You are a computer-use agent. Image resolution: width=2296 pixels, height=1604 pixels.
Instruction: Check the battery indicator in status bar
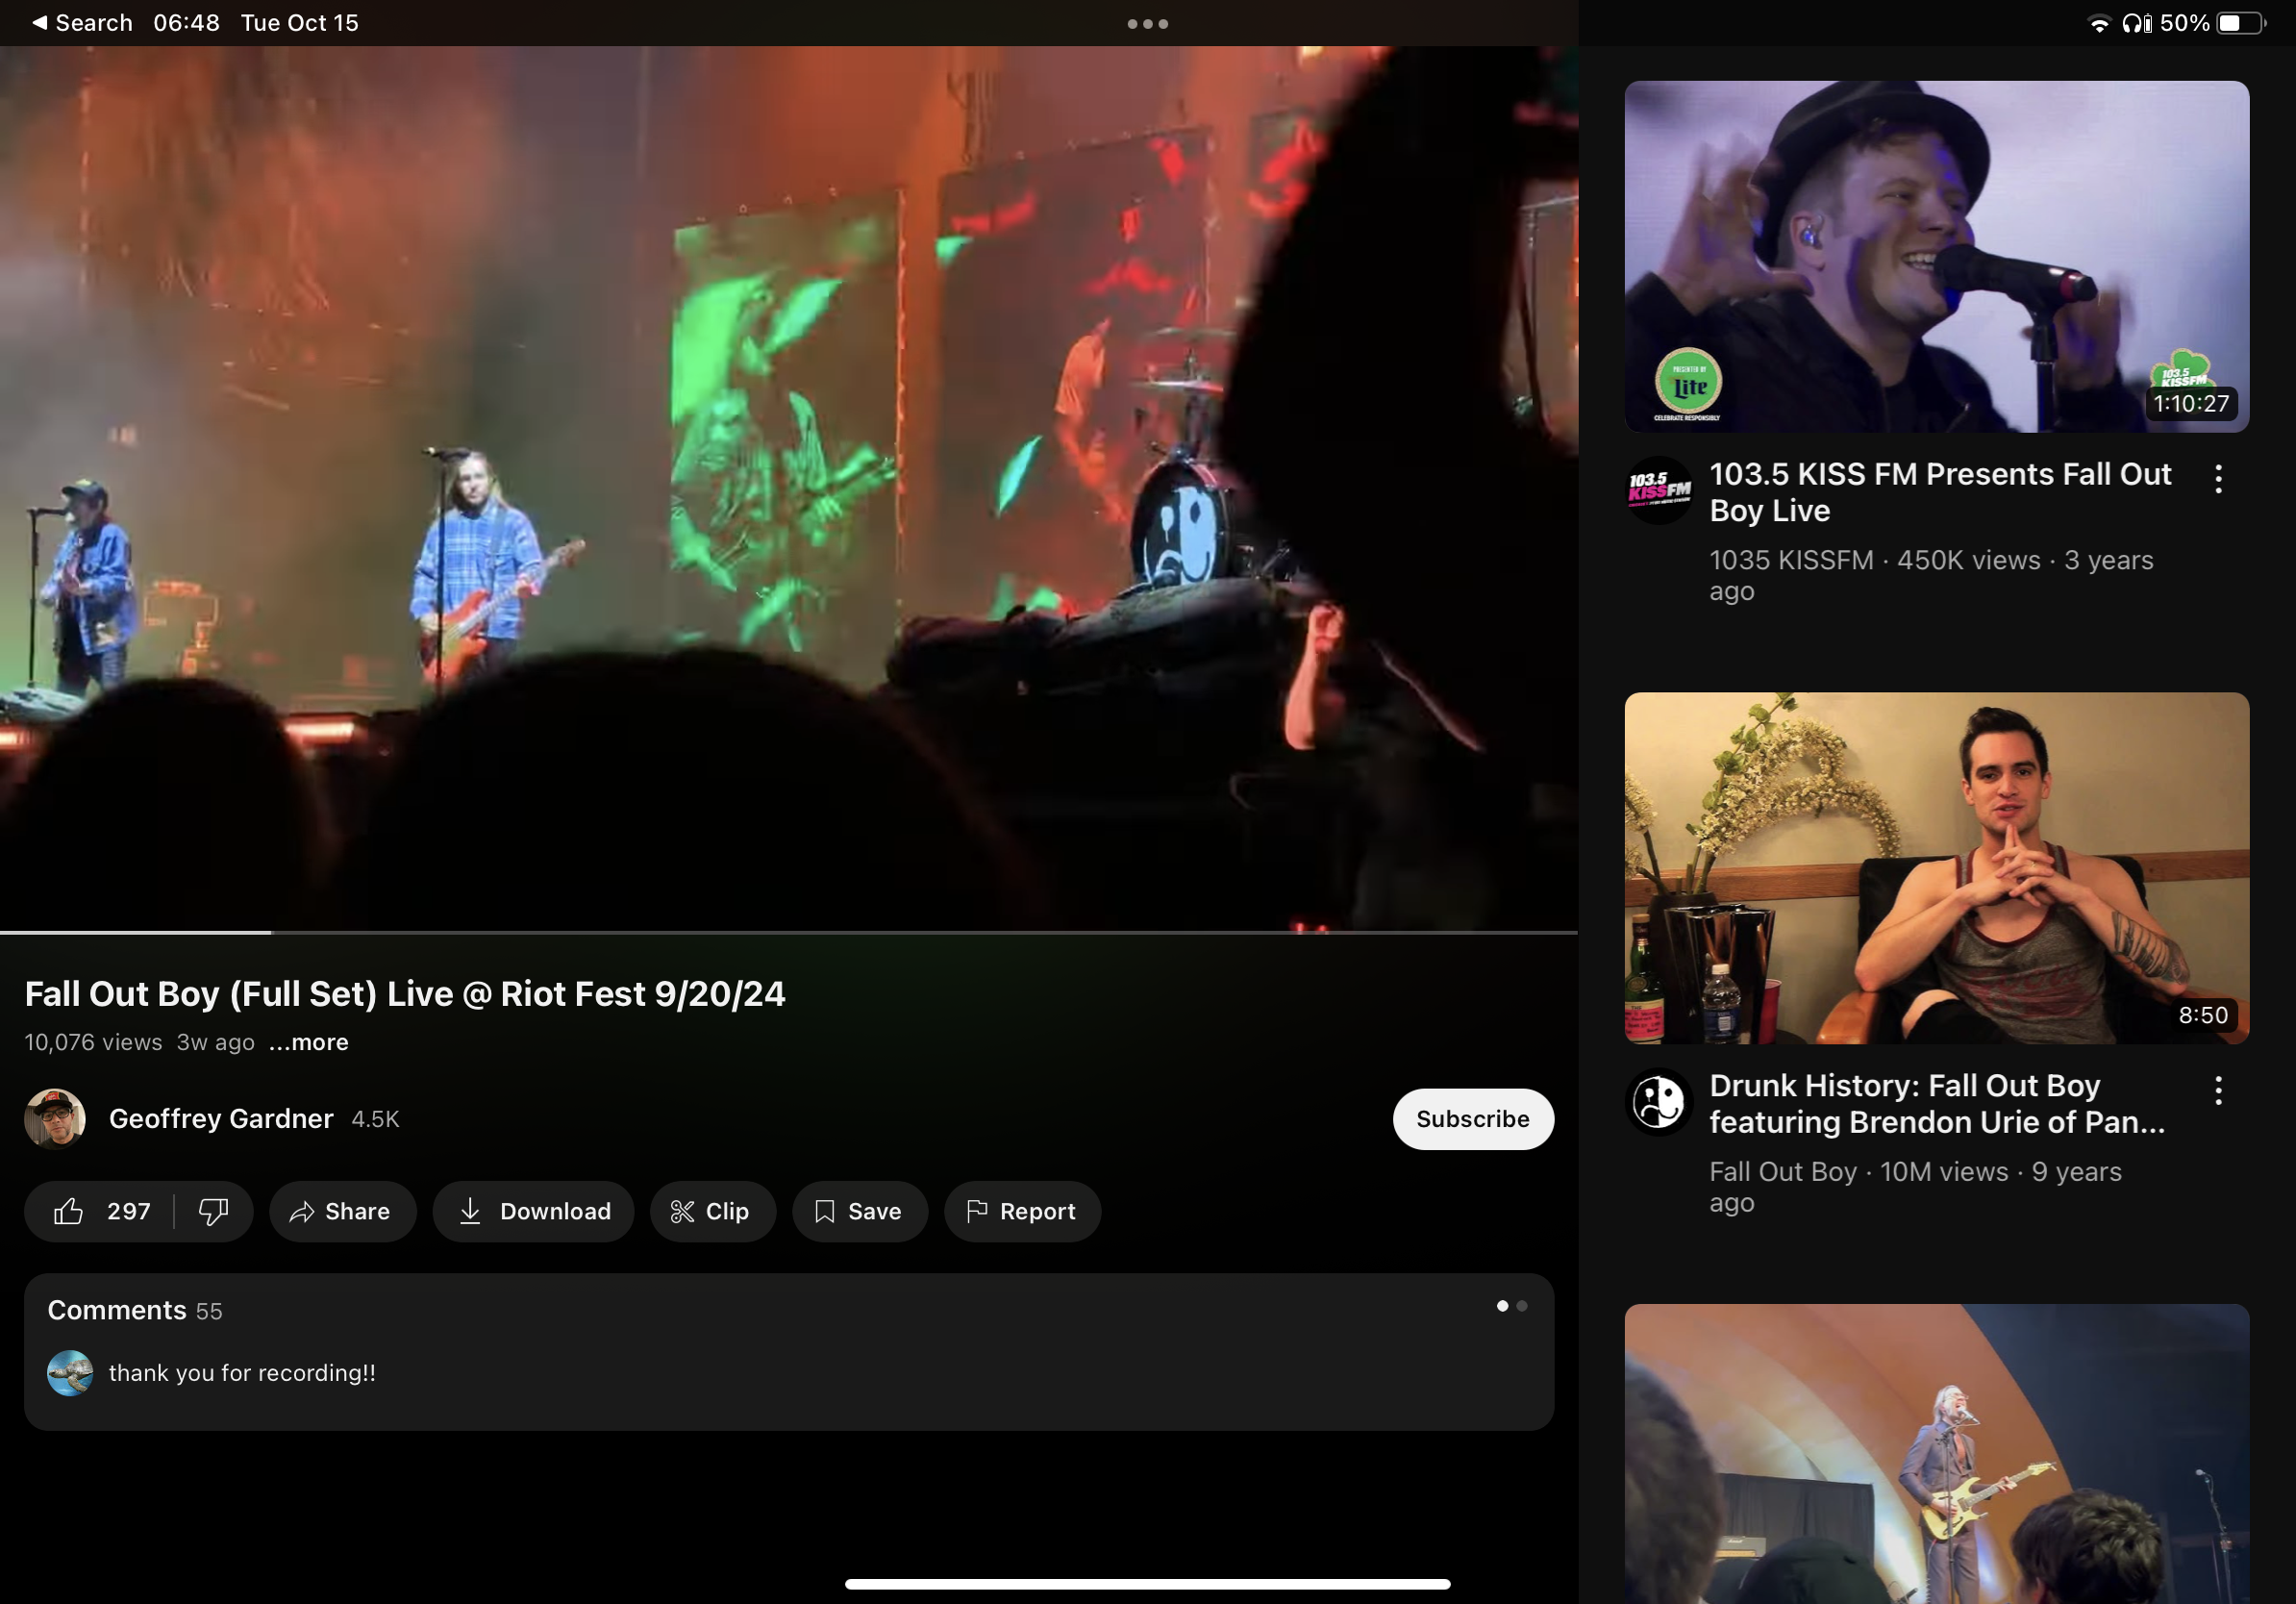(x=2242, y=23)
